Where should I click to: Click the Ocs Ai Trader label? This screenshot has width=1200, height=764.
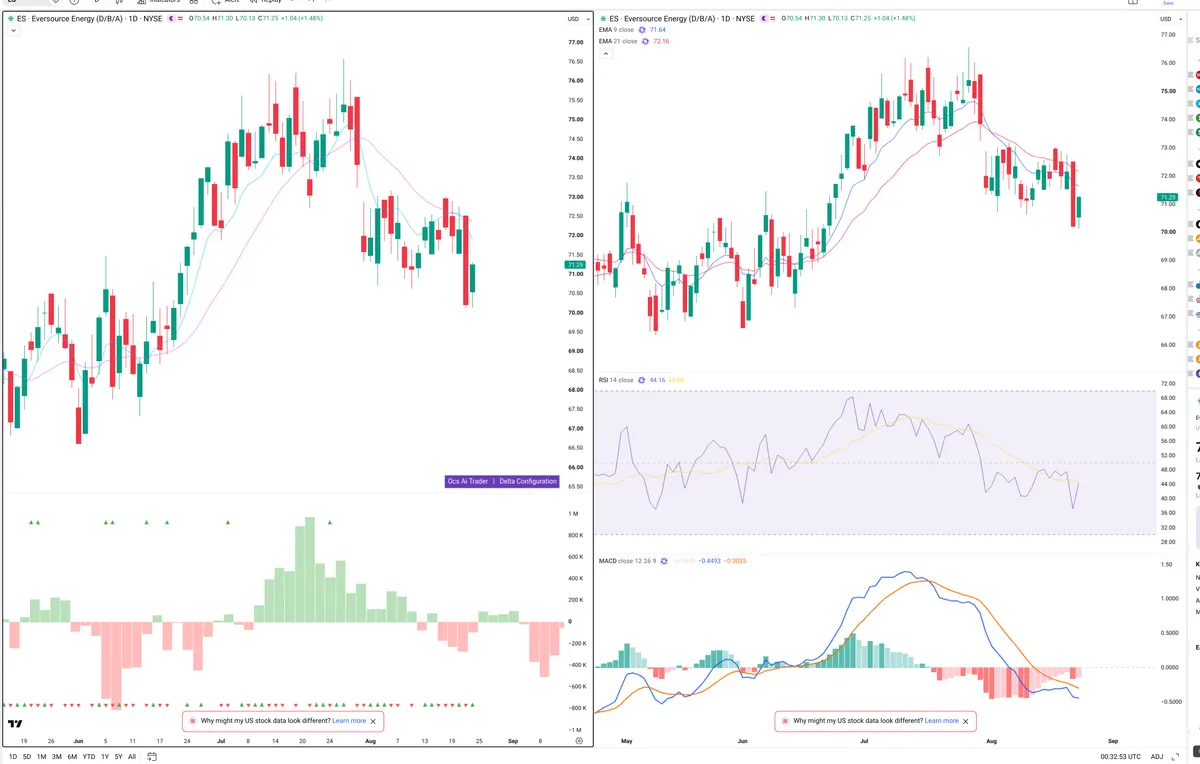point(467,481)
